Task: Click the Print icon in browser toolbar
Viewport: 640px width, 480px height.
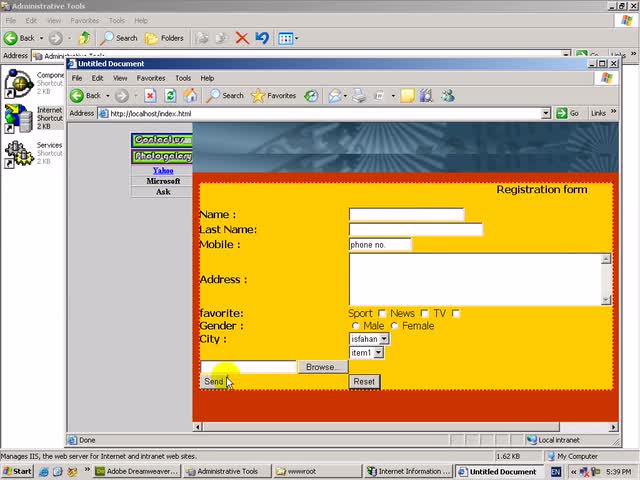Action: (x=360, y=96)
